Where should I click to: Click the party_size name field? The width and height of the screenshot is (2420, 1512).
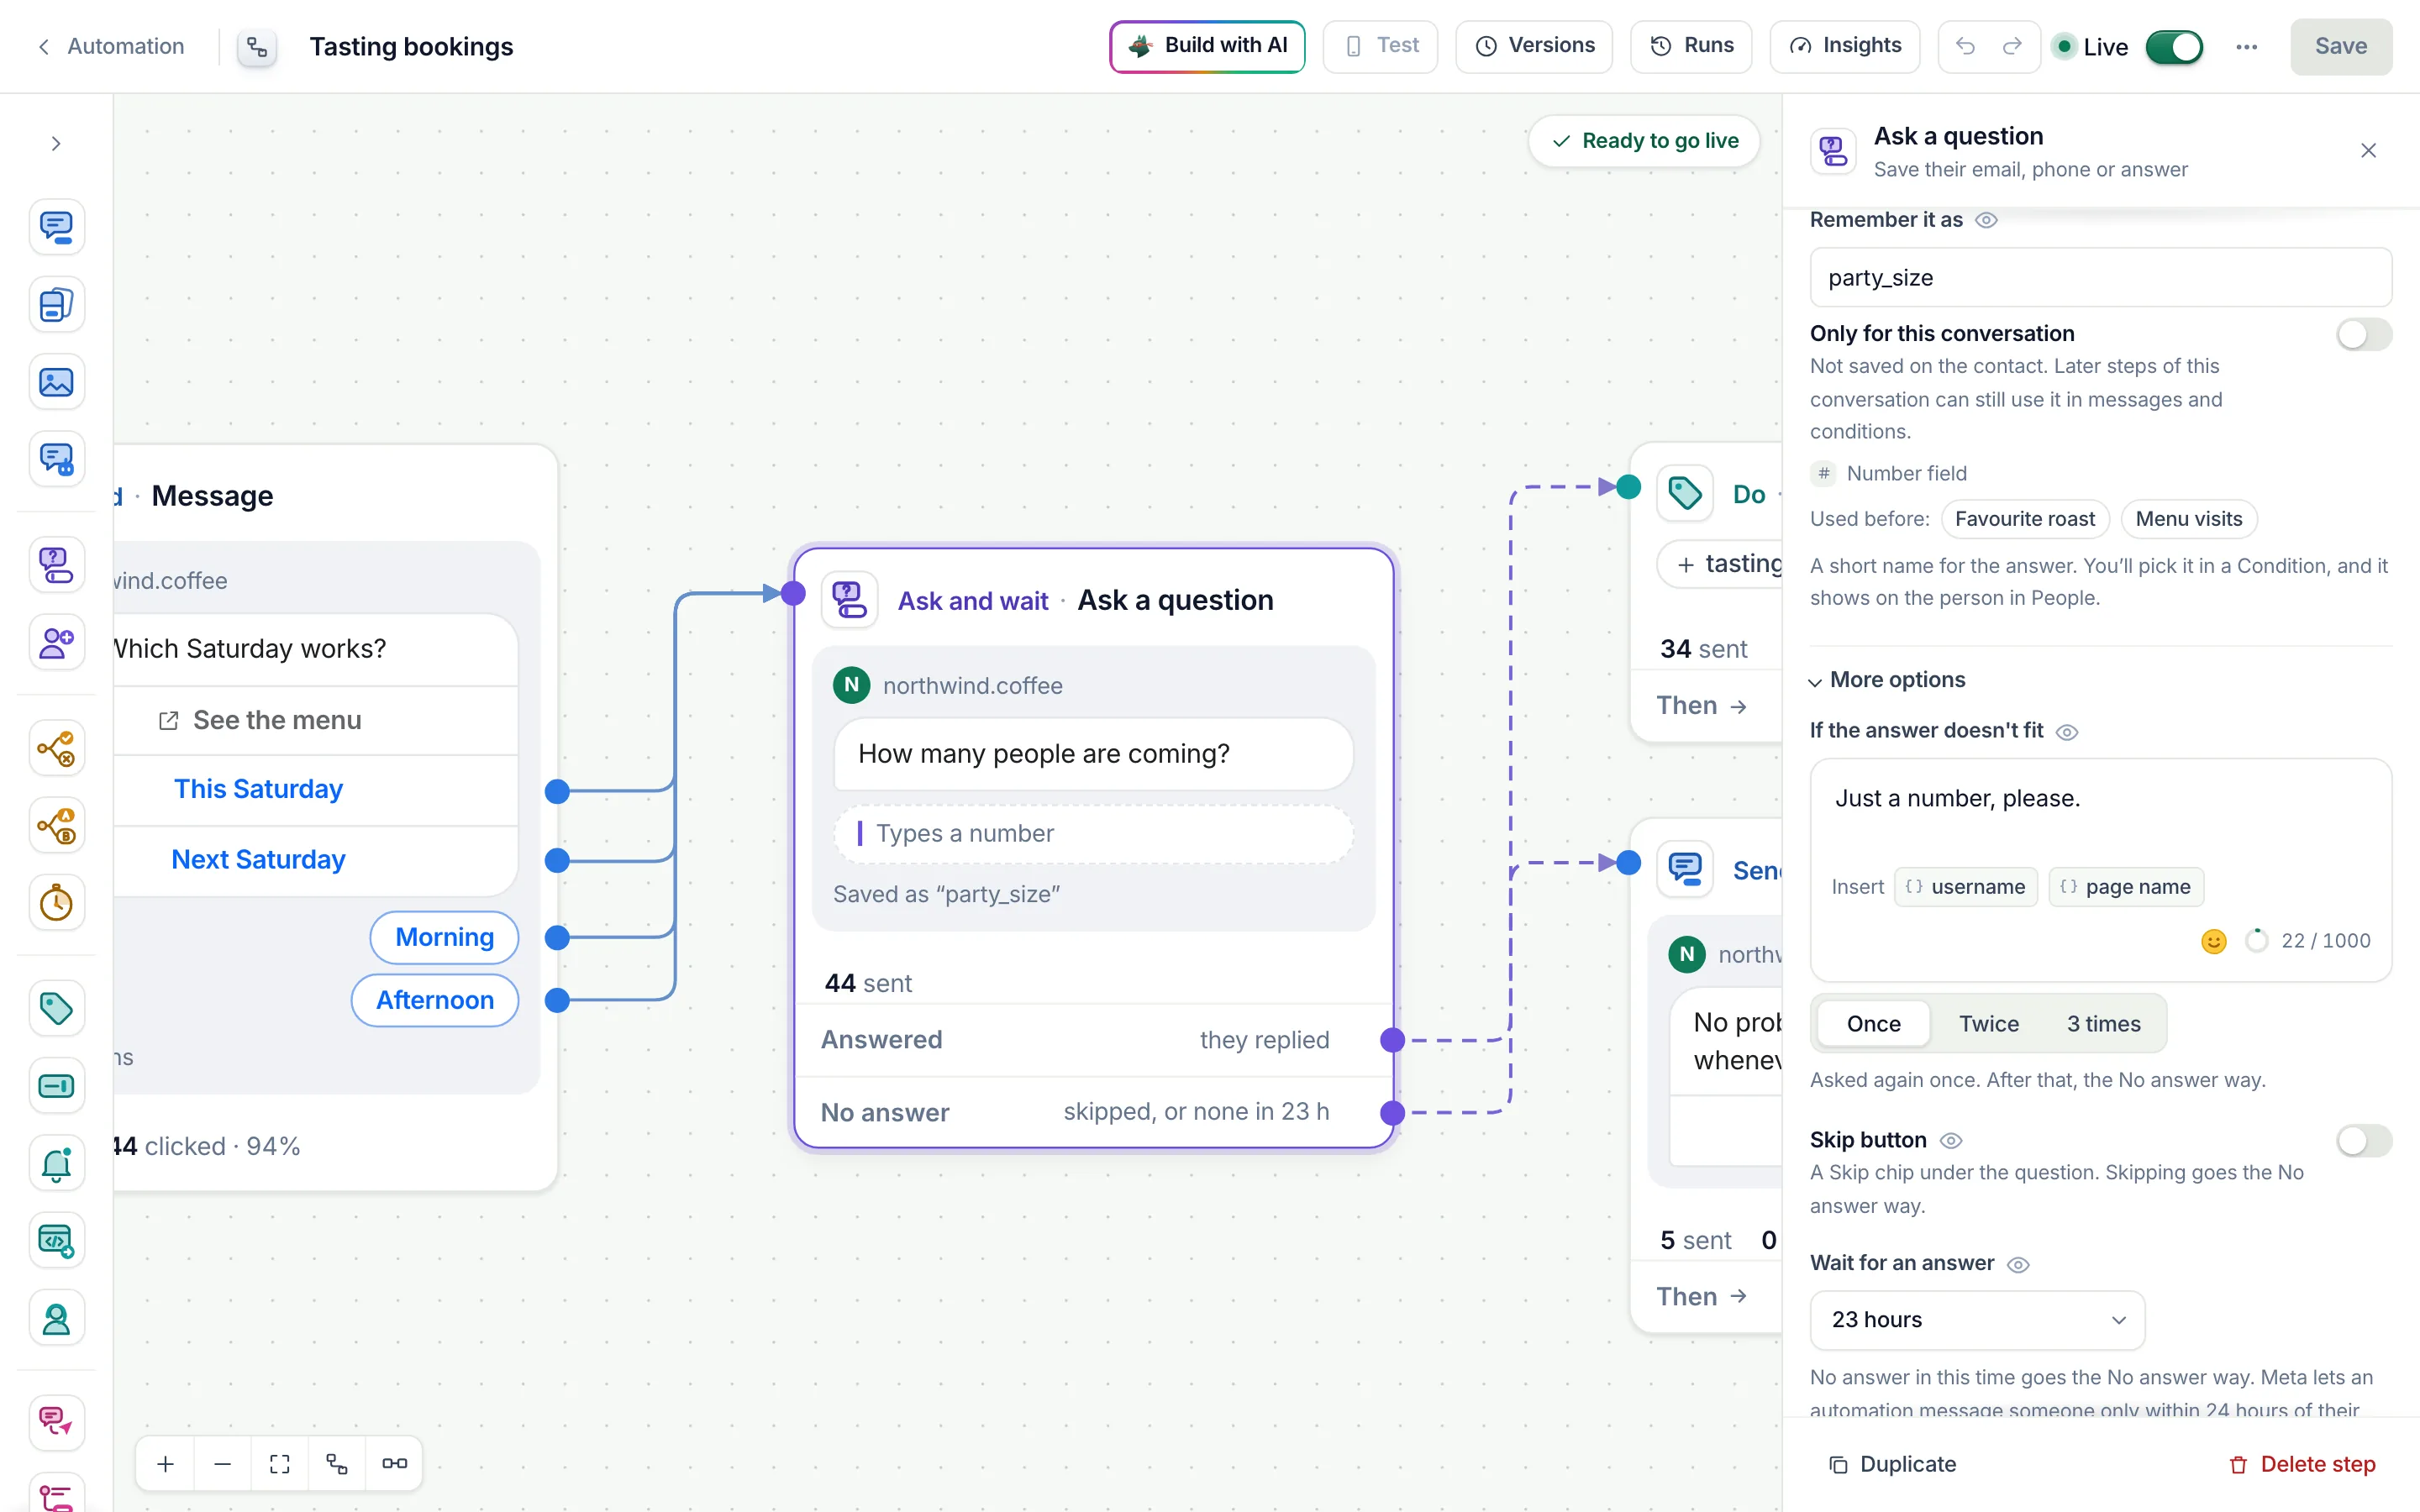2100,278
